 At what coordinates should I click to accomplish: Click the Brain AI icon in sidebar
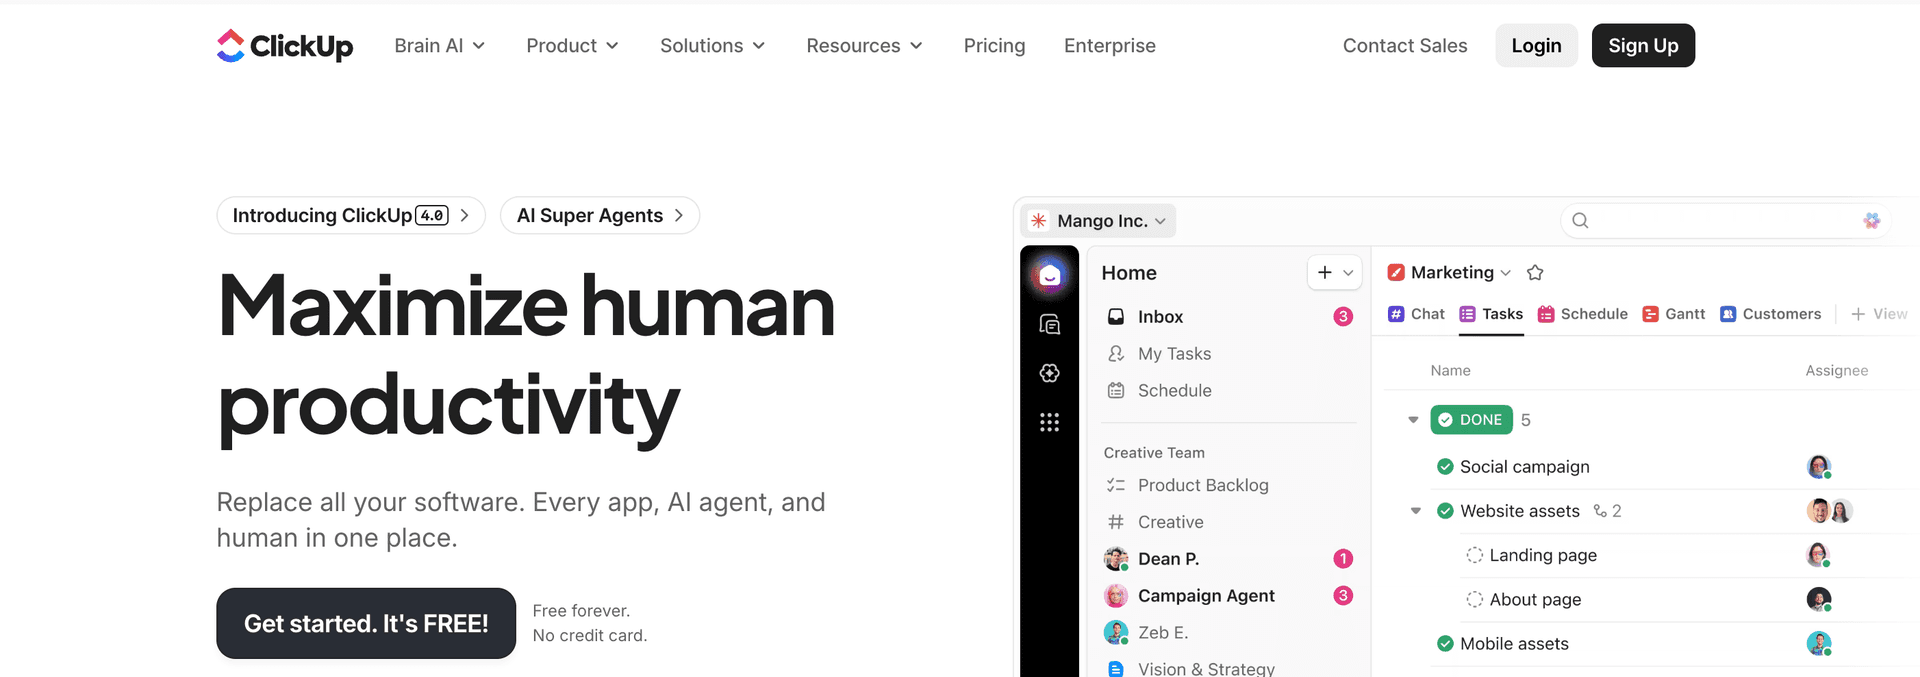(1049, 373)
